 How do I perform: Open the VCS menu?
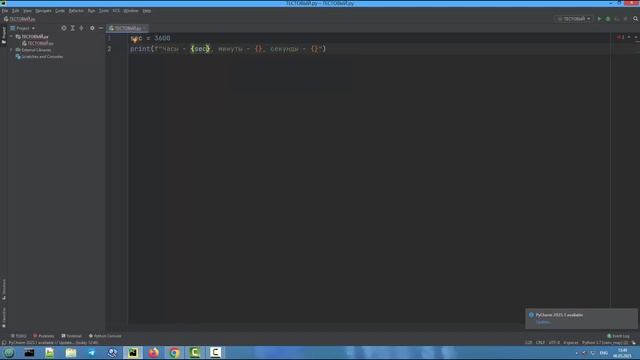point(116,11)
